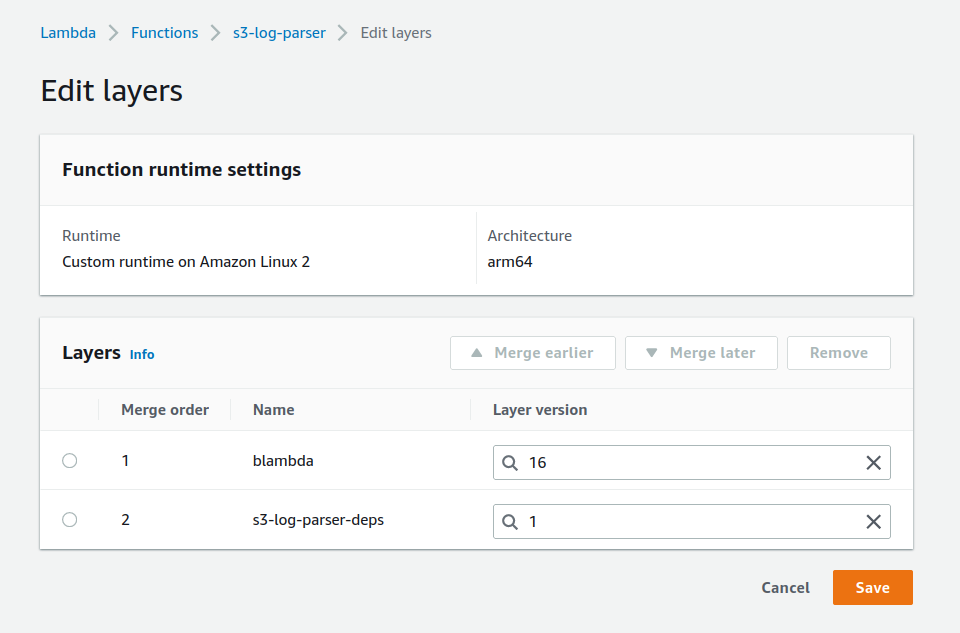Screen dimensions: 960x633
Task: Go to Lambda breadcrumb link
Action: point(68,33)
